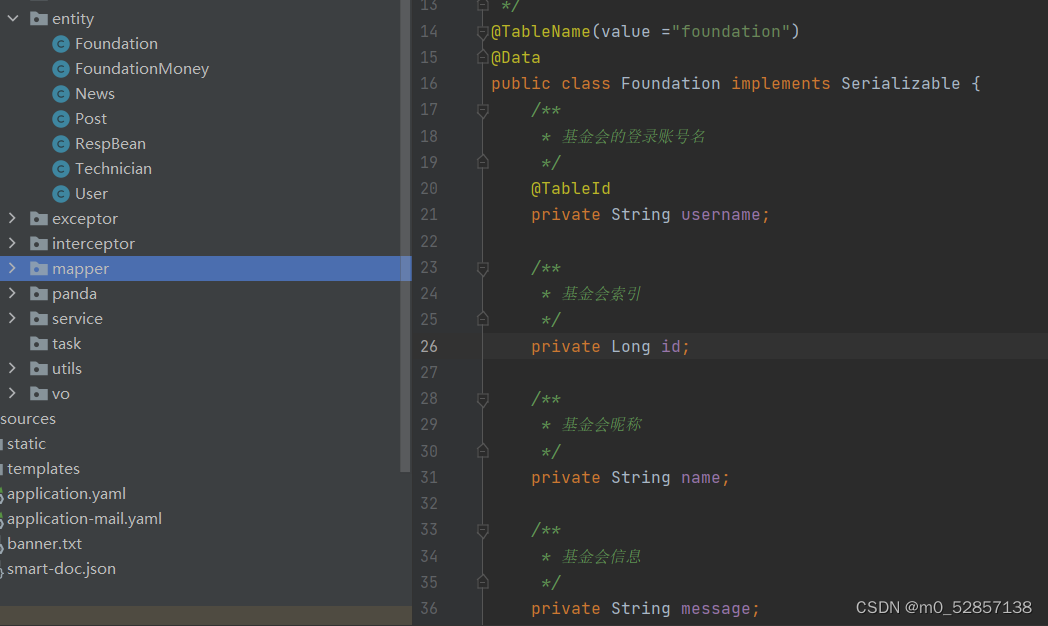Click the FoundationMoney class icon

pyautogui.click(x=60, y=68)
